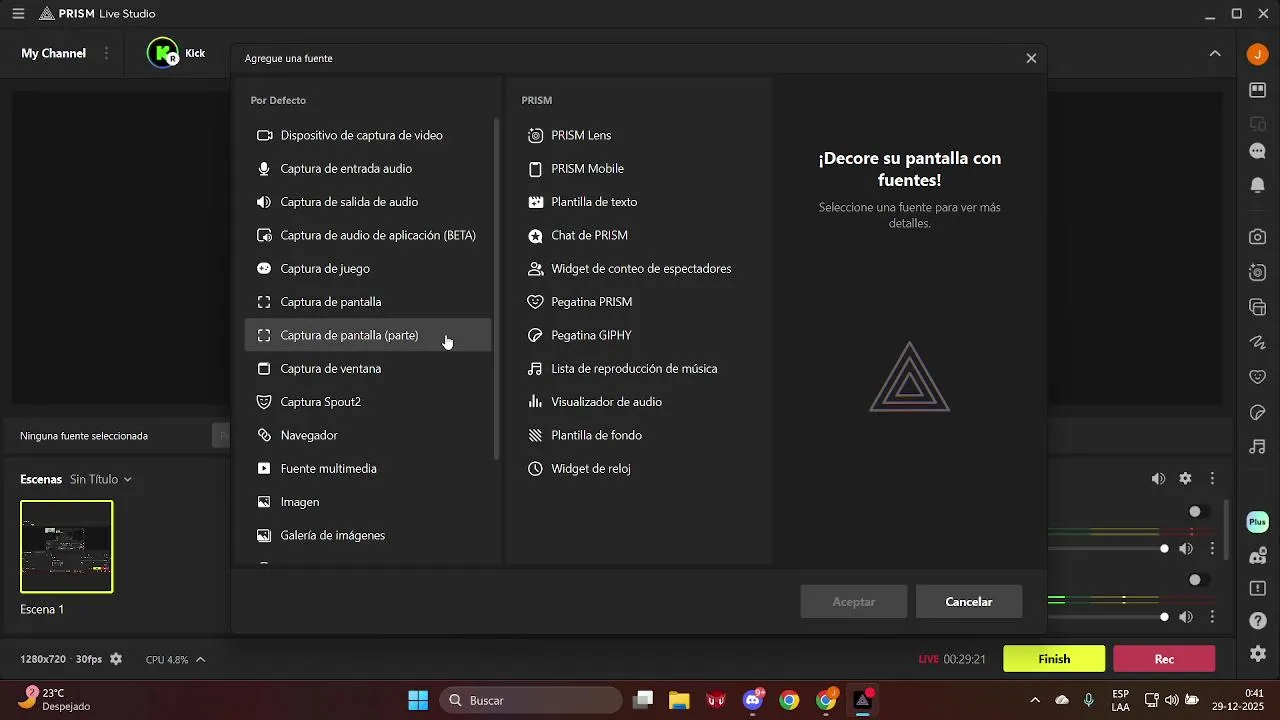Toggle first audio track switch

(1198, 512)
